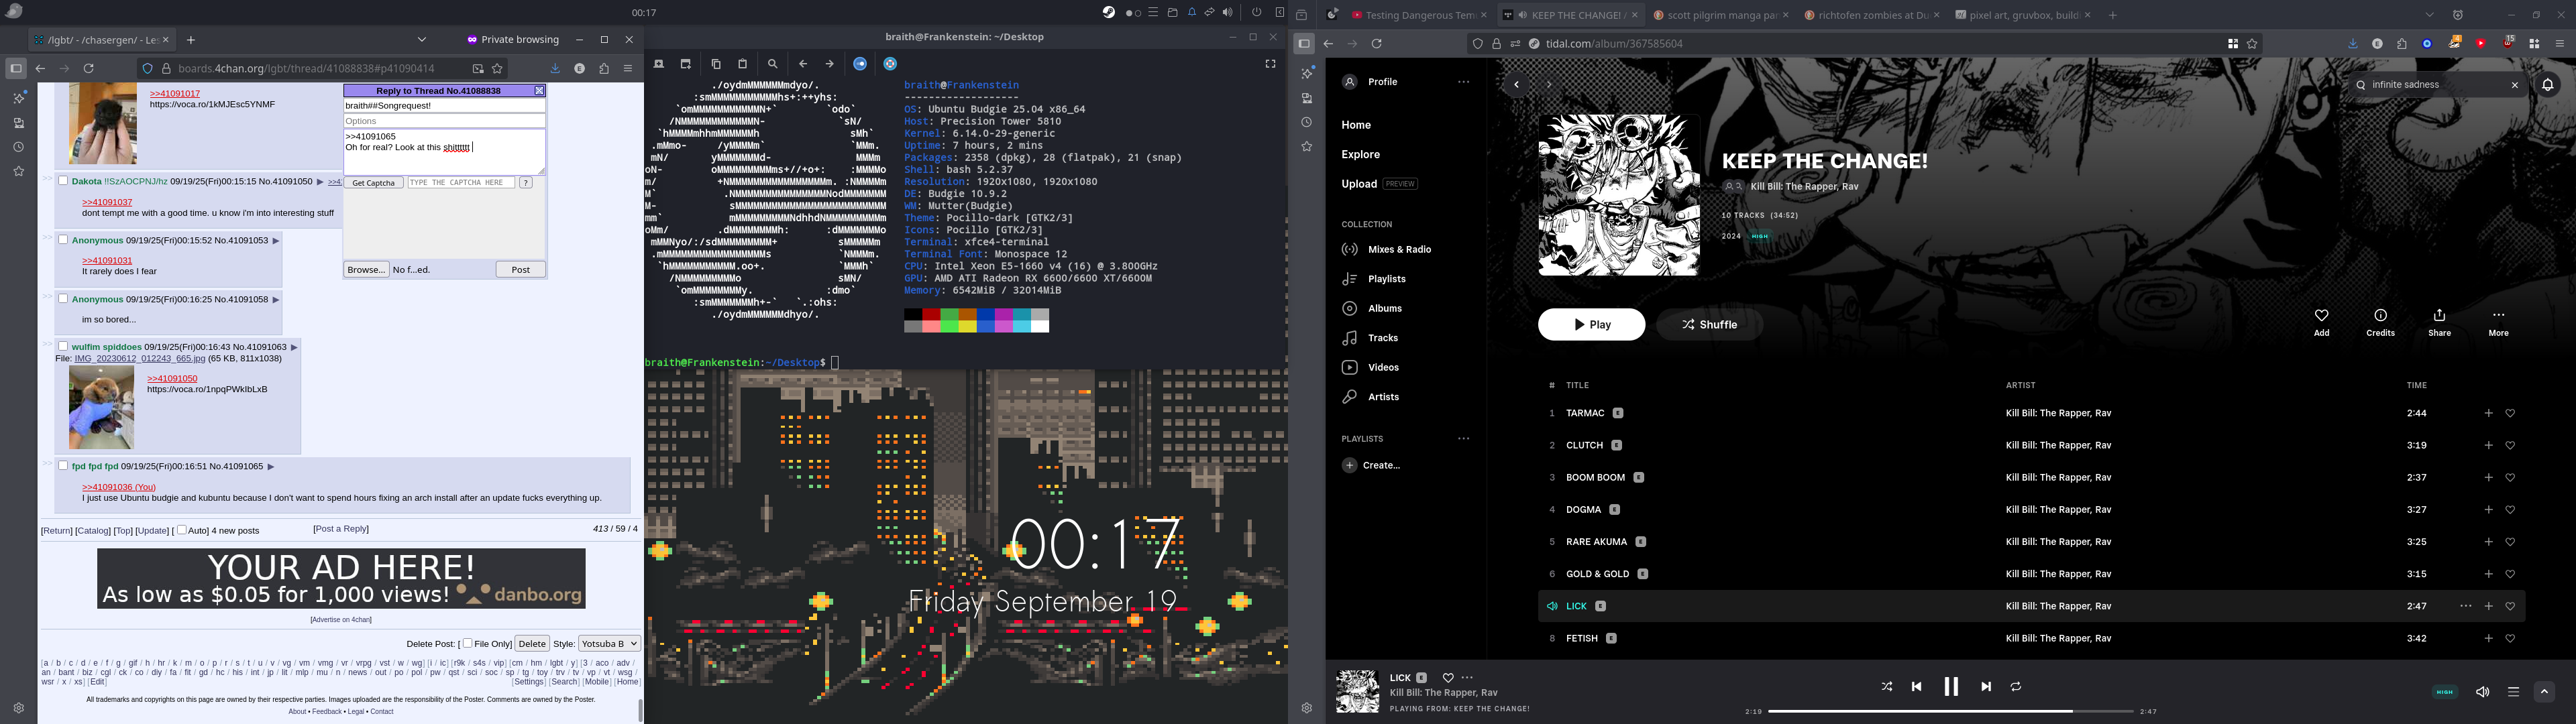Open the Style dropdown Yotsuba B

pos(609,644)
